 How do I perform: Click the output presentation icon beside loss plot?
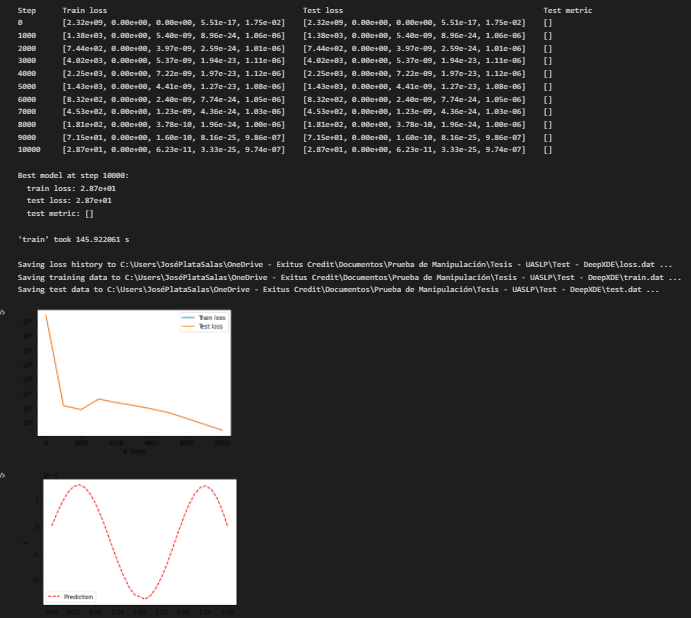tap(2, 313)
